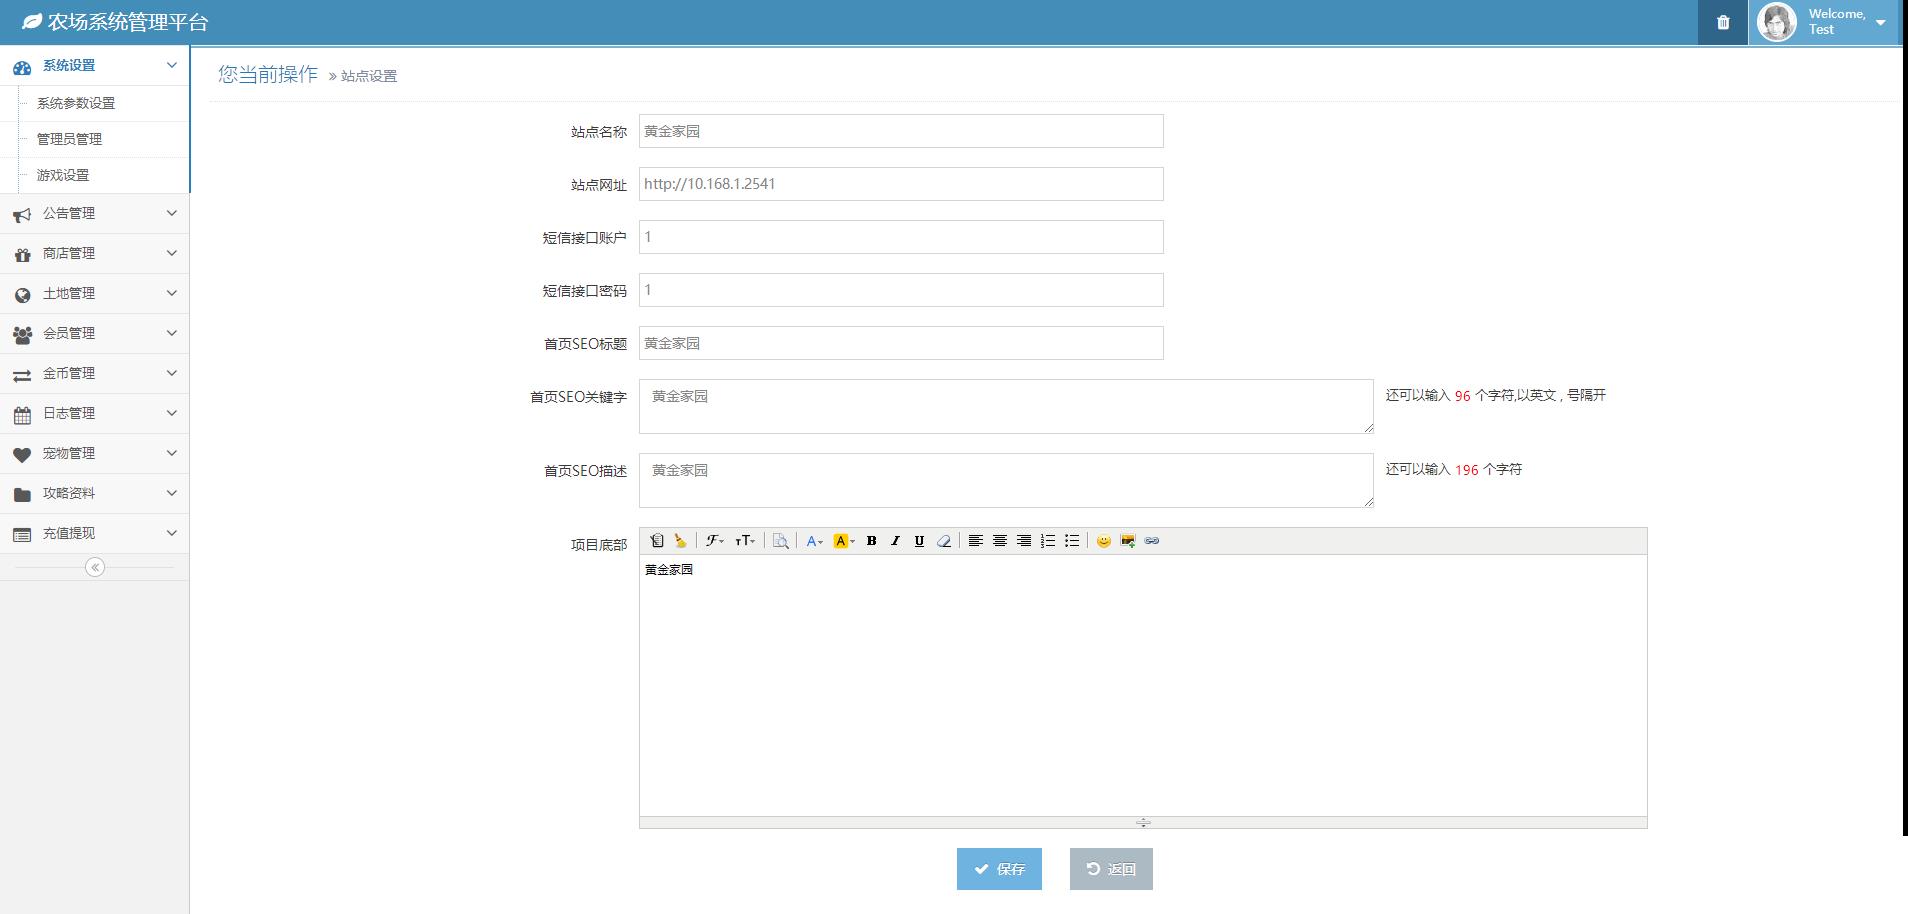Click the preview magnifier icon in editor
The image size is (1908, 914).
[x=781, y=541]
